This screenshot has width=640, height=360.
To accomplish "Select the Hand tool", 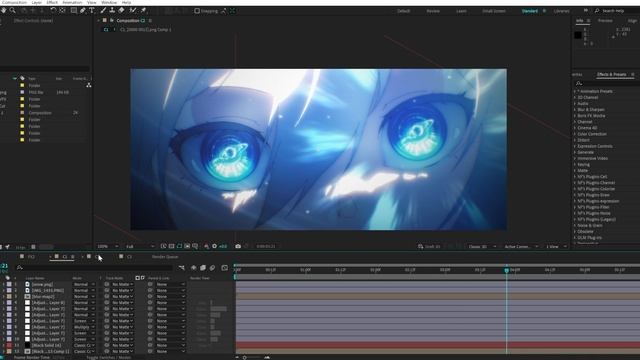I will pyautogui.click(x=4, y=10).
